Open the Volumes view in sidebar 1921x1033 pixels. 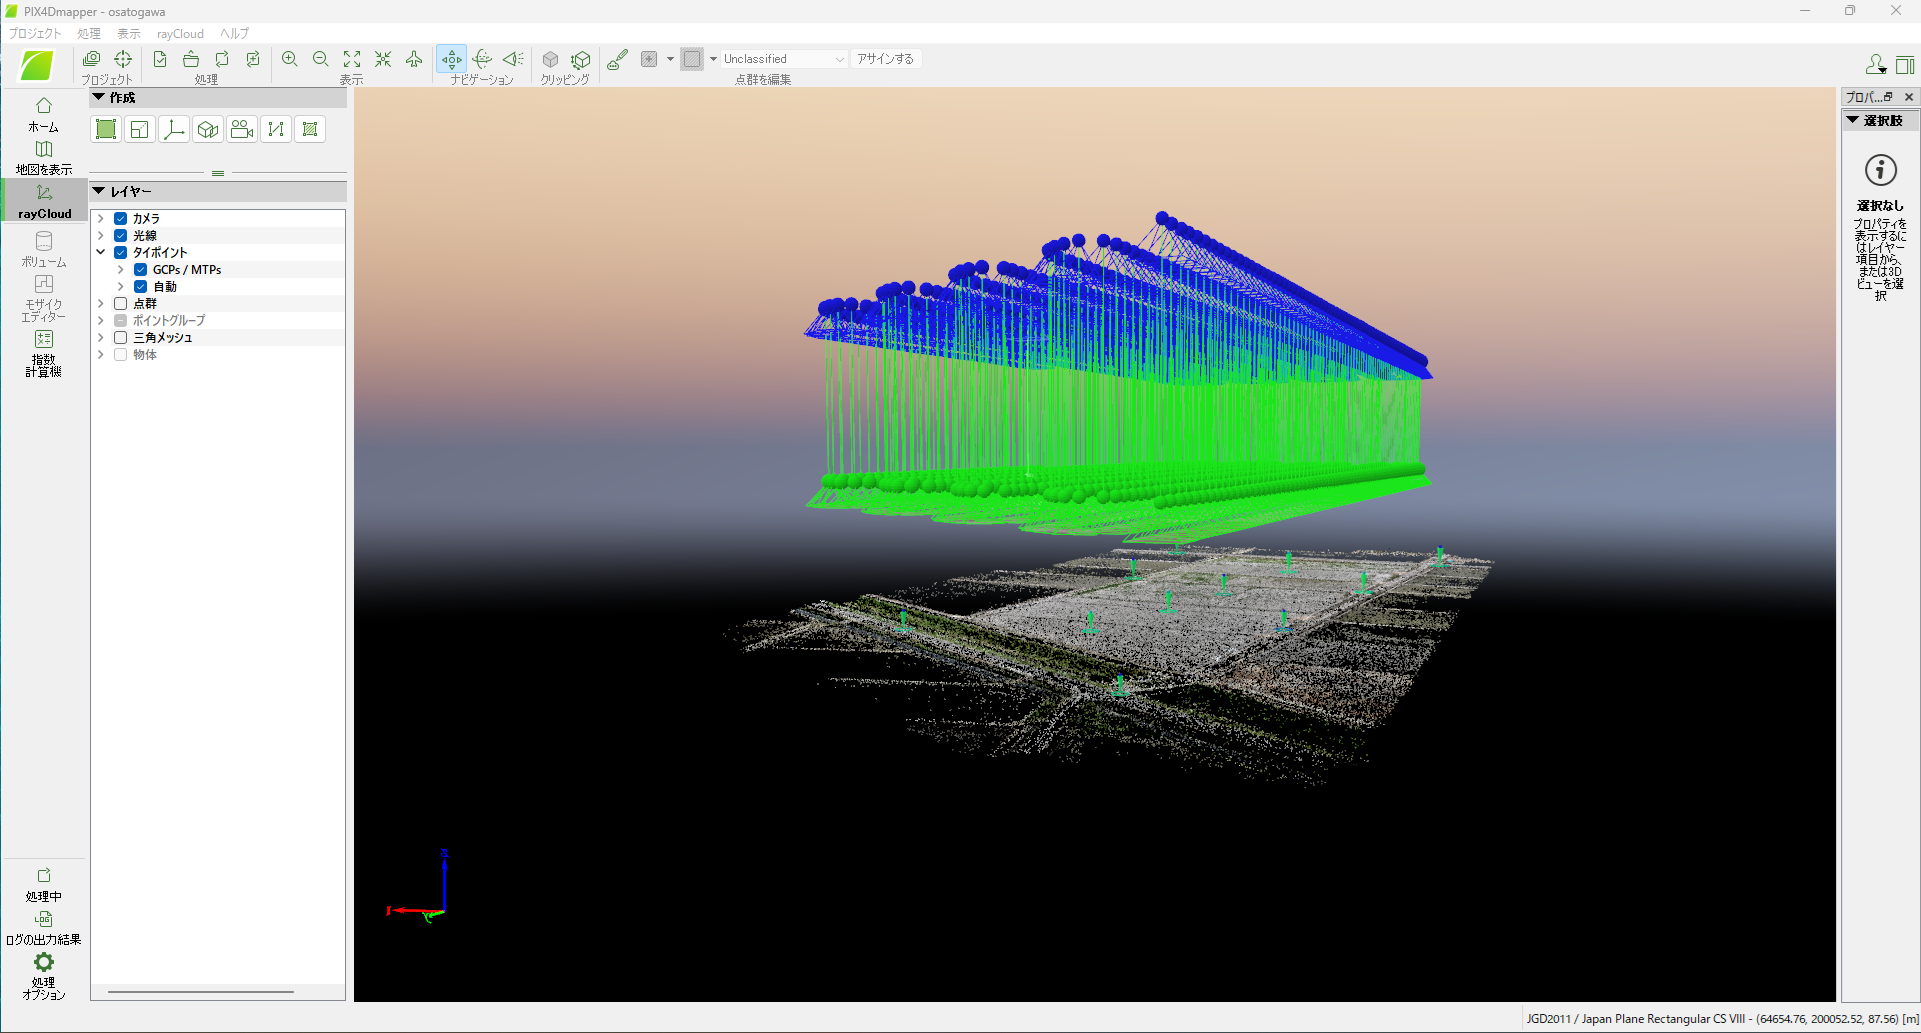click(43, 249)
